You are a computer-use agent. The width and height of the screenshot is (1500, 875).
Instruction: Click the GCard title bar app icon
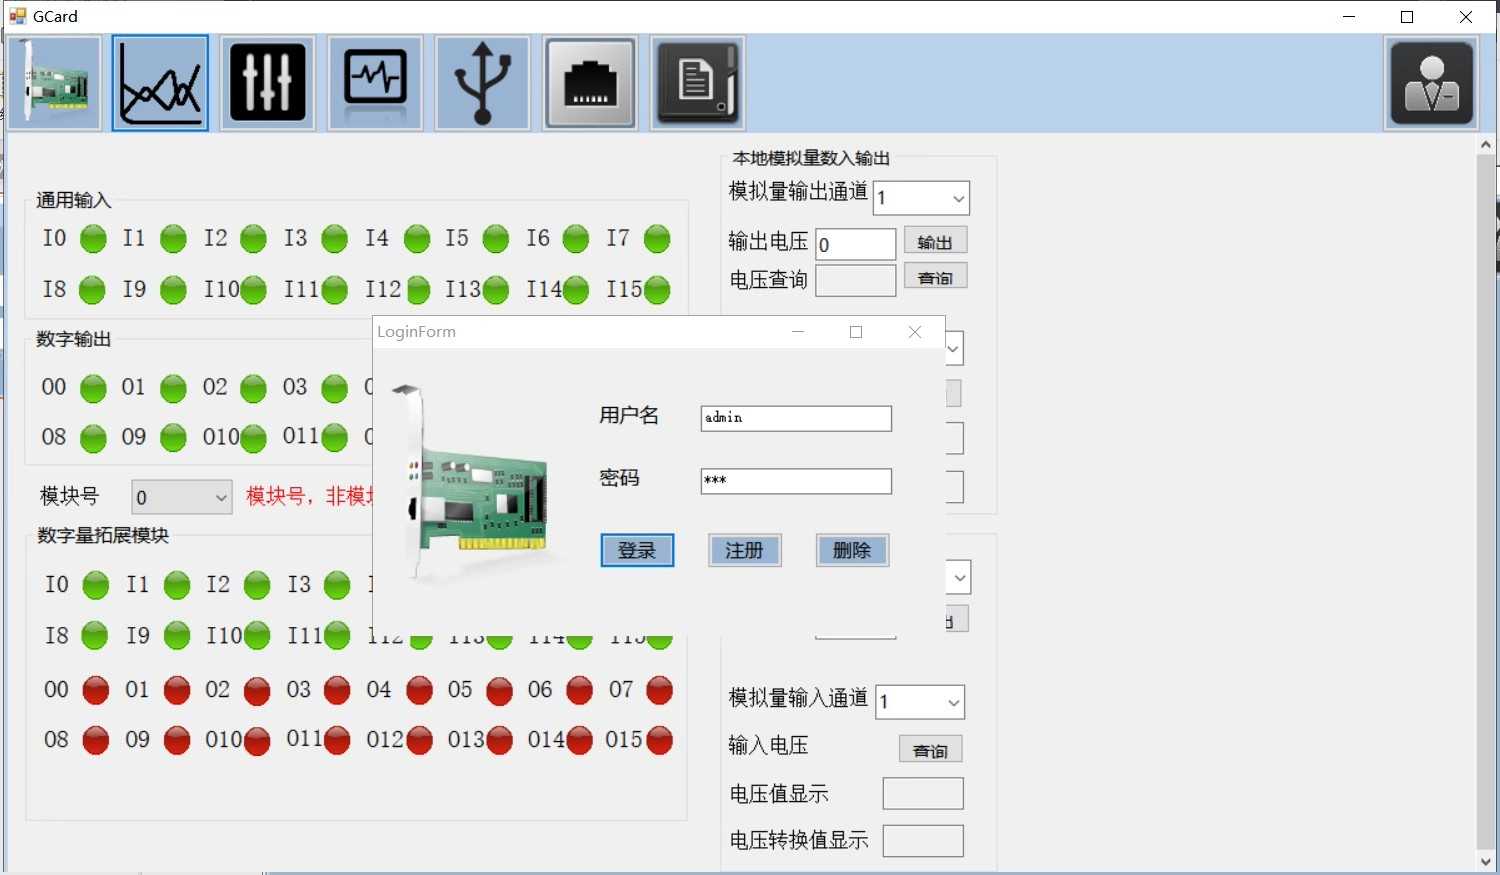(x=18, y=16)
